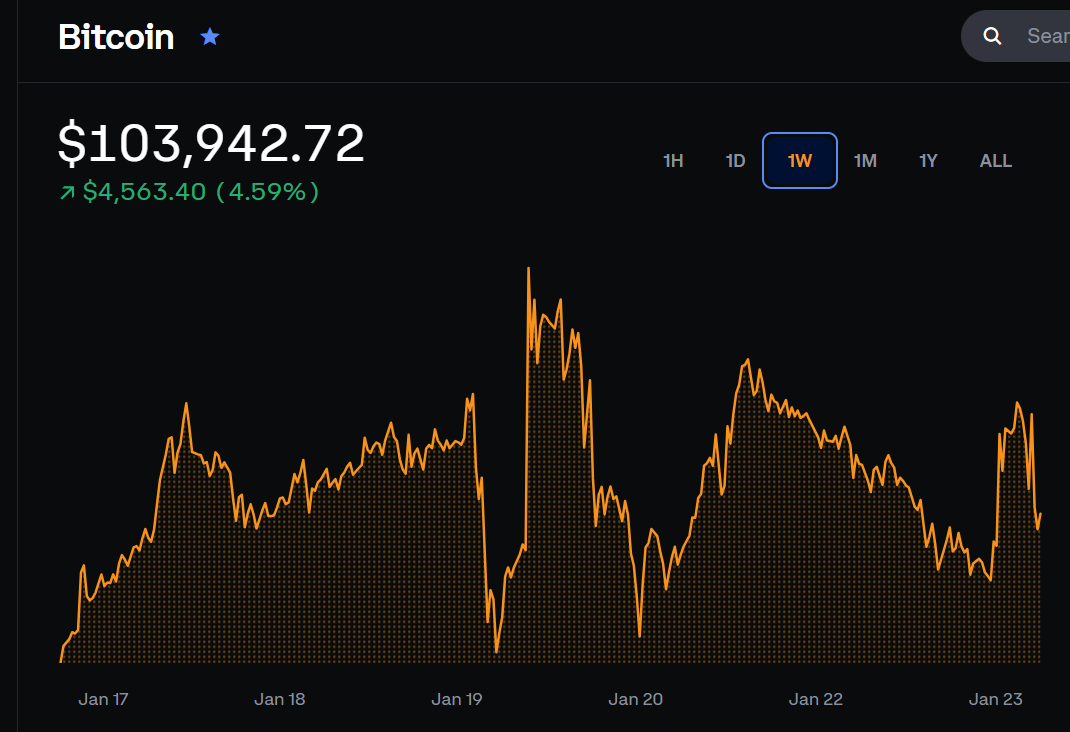The height and width of the screenshot is (732, 1070).
Task: Click the Jan 22 axis label
Action: 815,699
